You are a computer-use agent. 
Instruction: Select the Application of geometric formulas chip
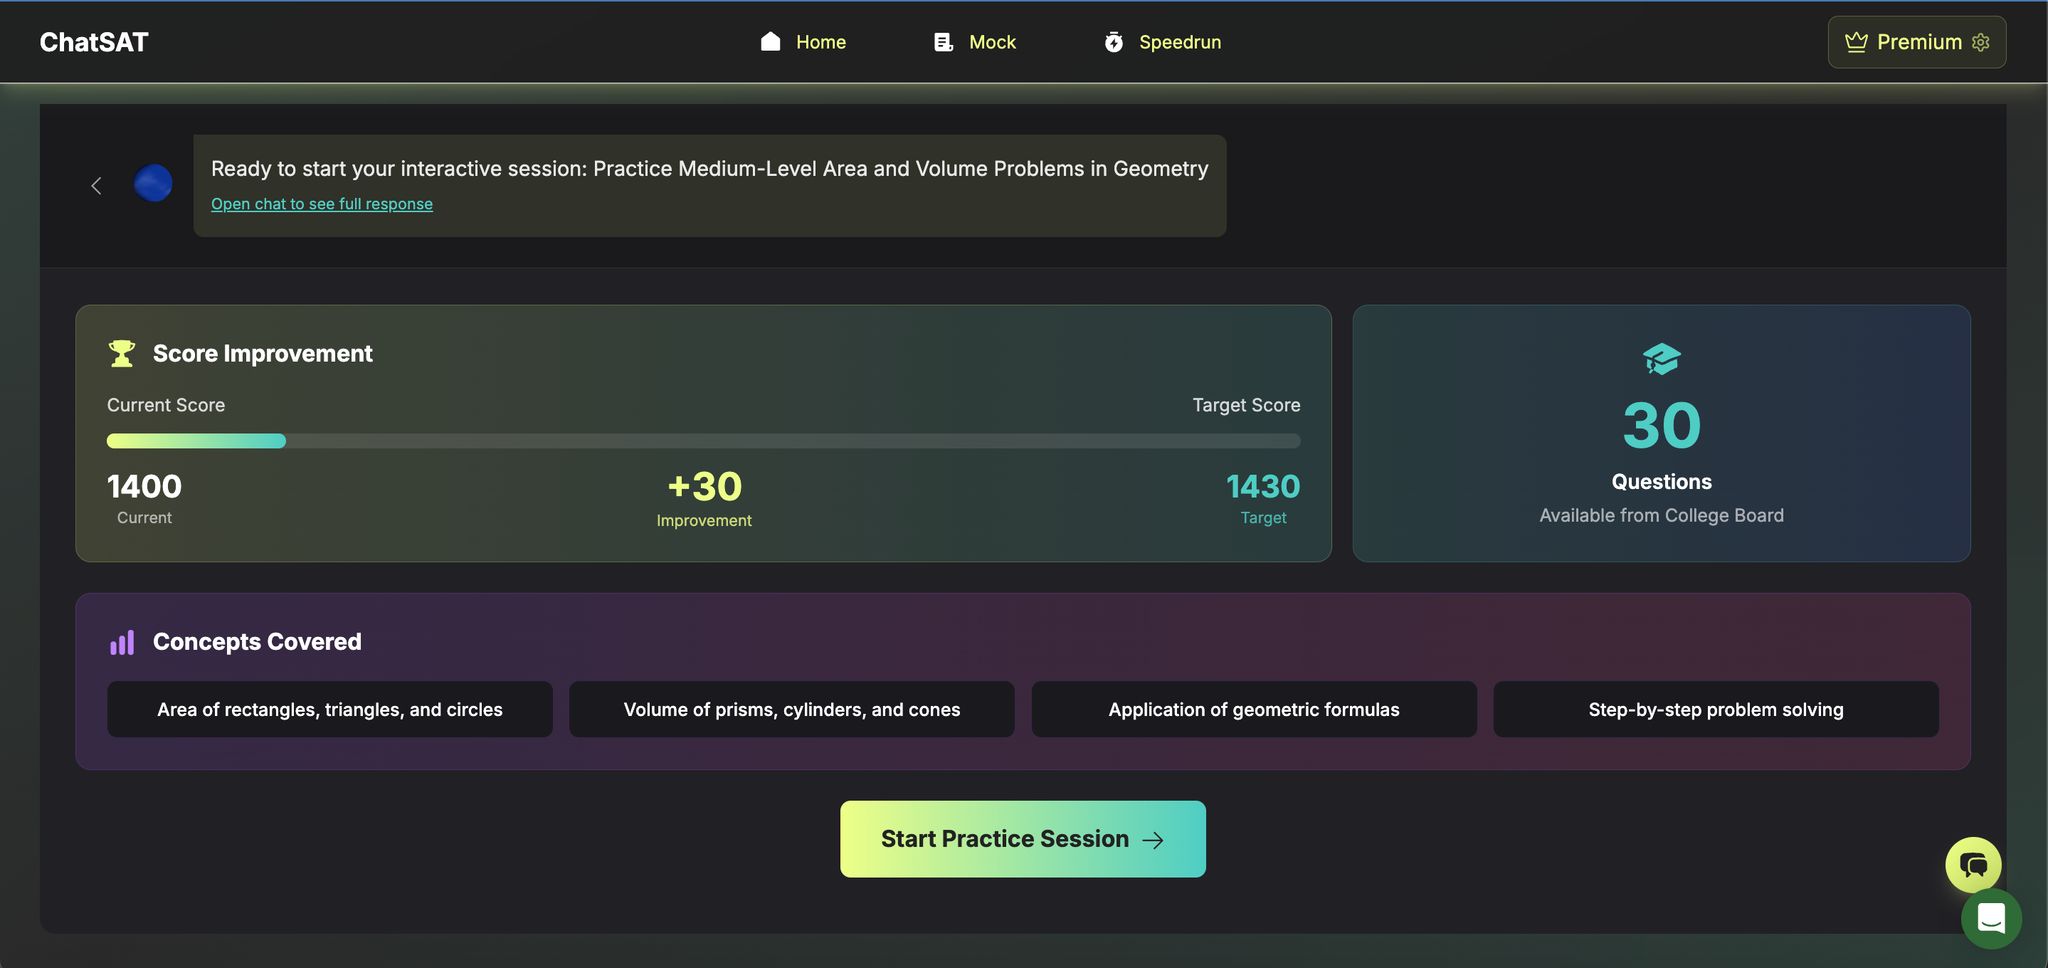click(x=1253, y=710)
